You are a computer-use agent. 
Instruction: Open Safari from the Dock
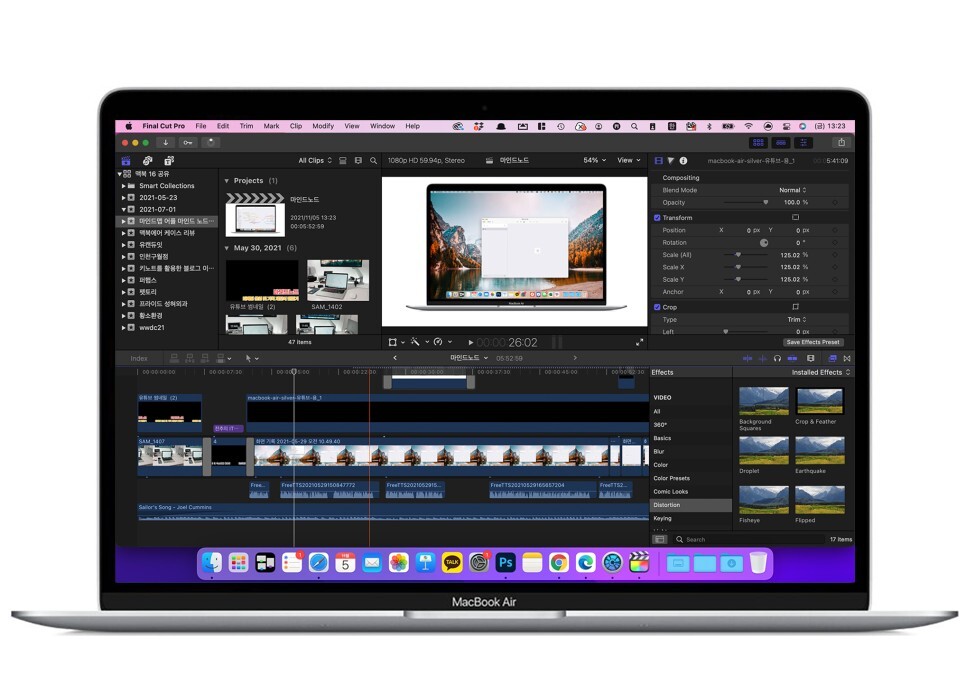319,563
